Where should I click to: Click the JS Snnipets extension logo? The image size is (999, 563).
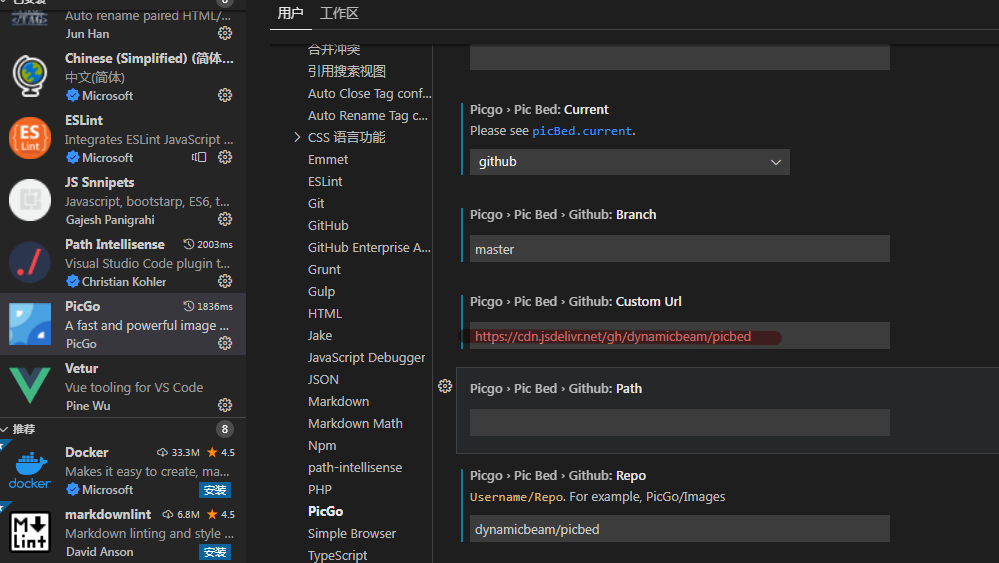30,200
